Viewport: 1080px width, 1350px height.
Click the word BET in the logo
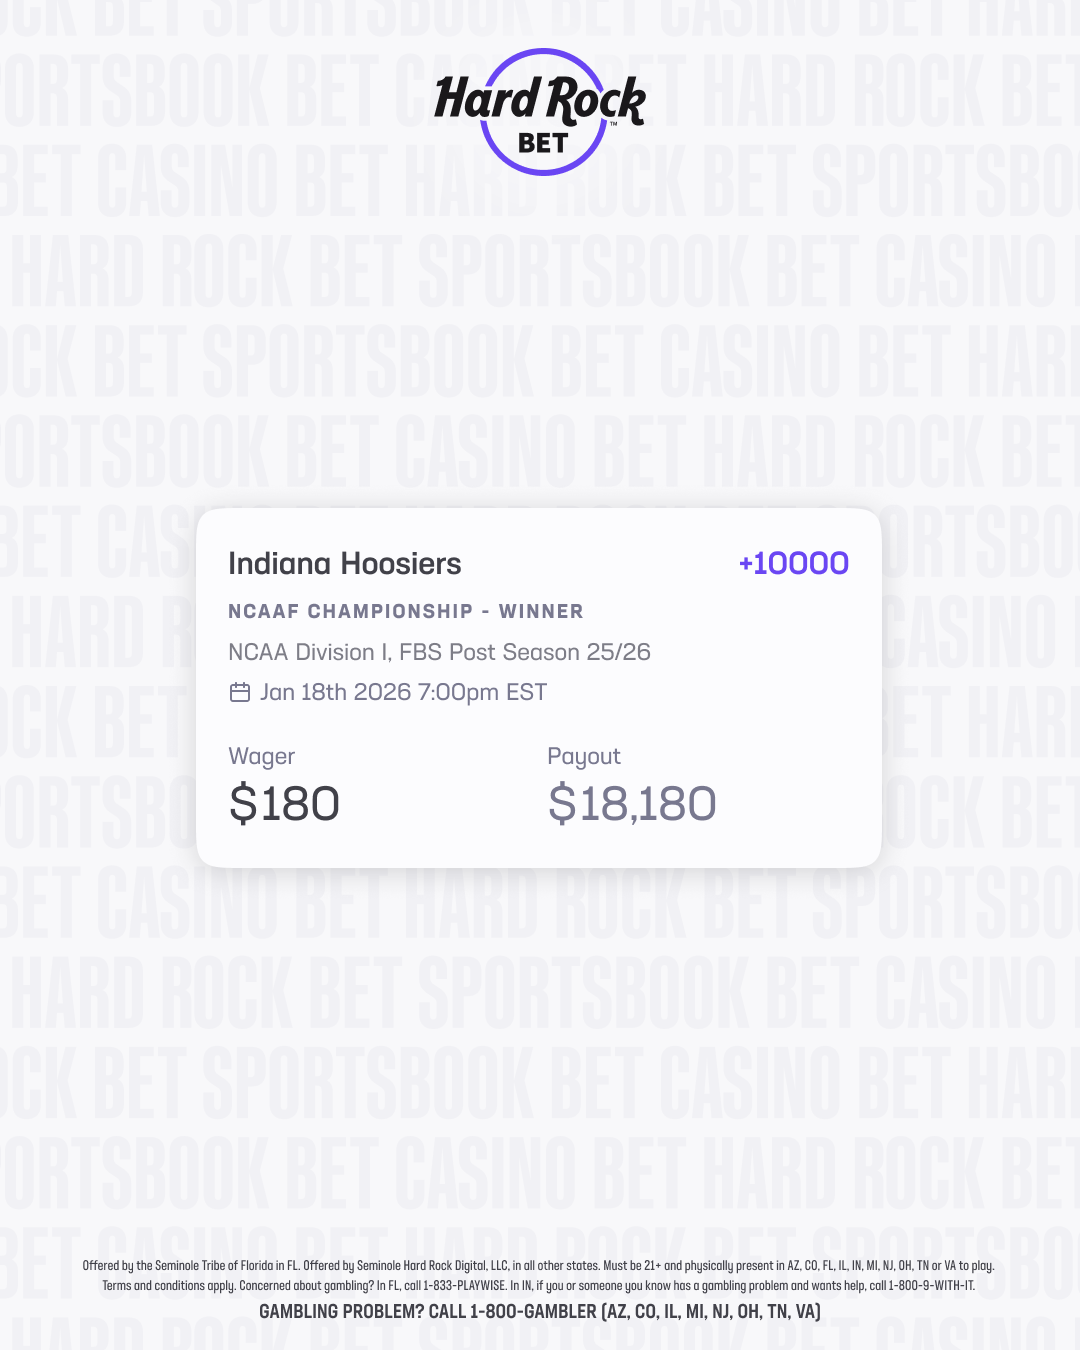click(543, 144)
